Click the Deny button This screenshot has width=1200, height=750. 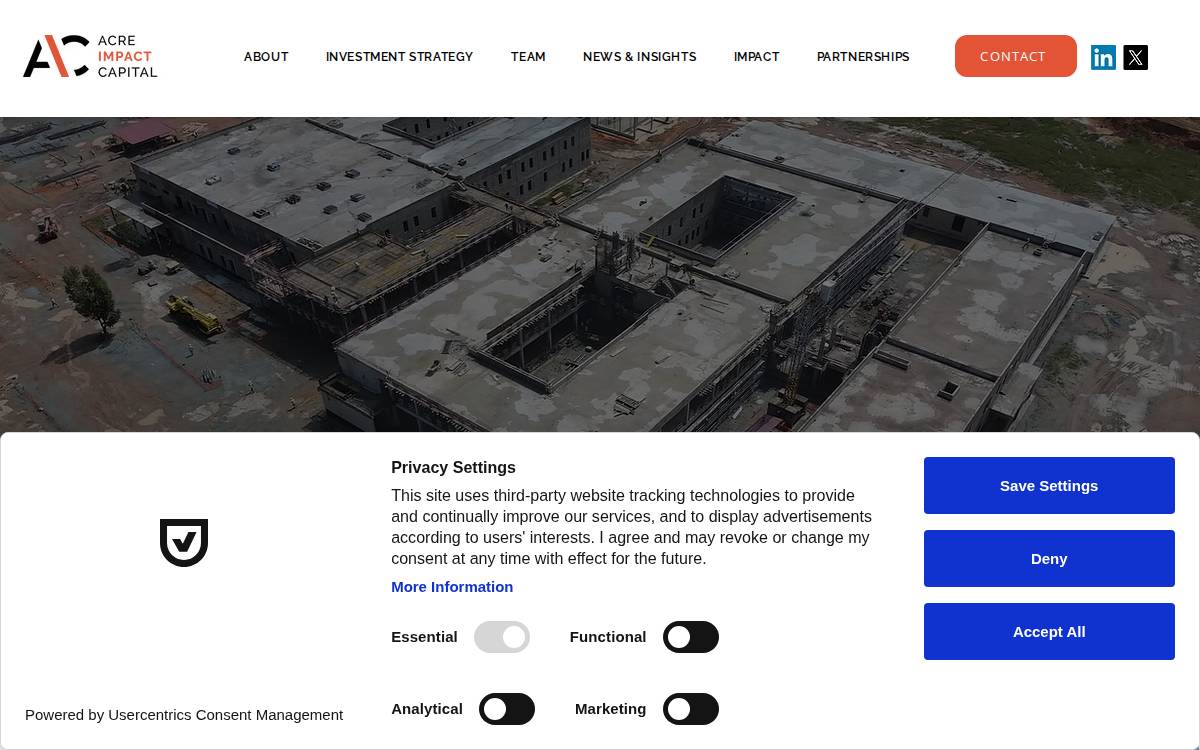tap(1049, 558)
